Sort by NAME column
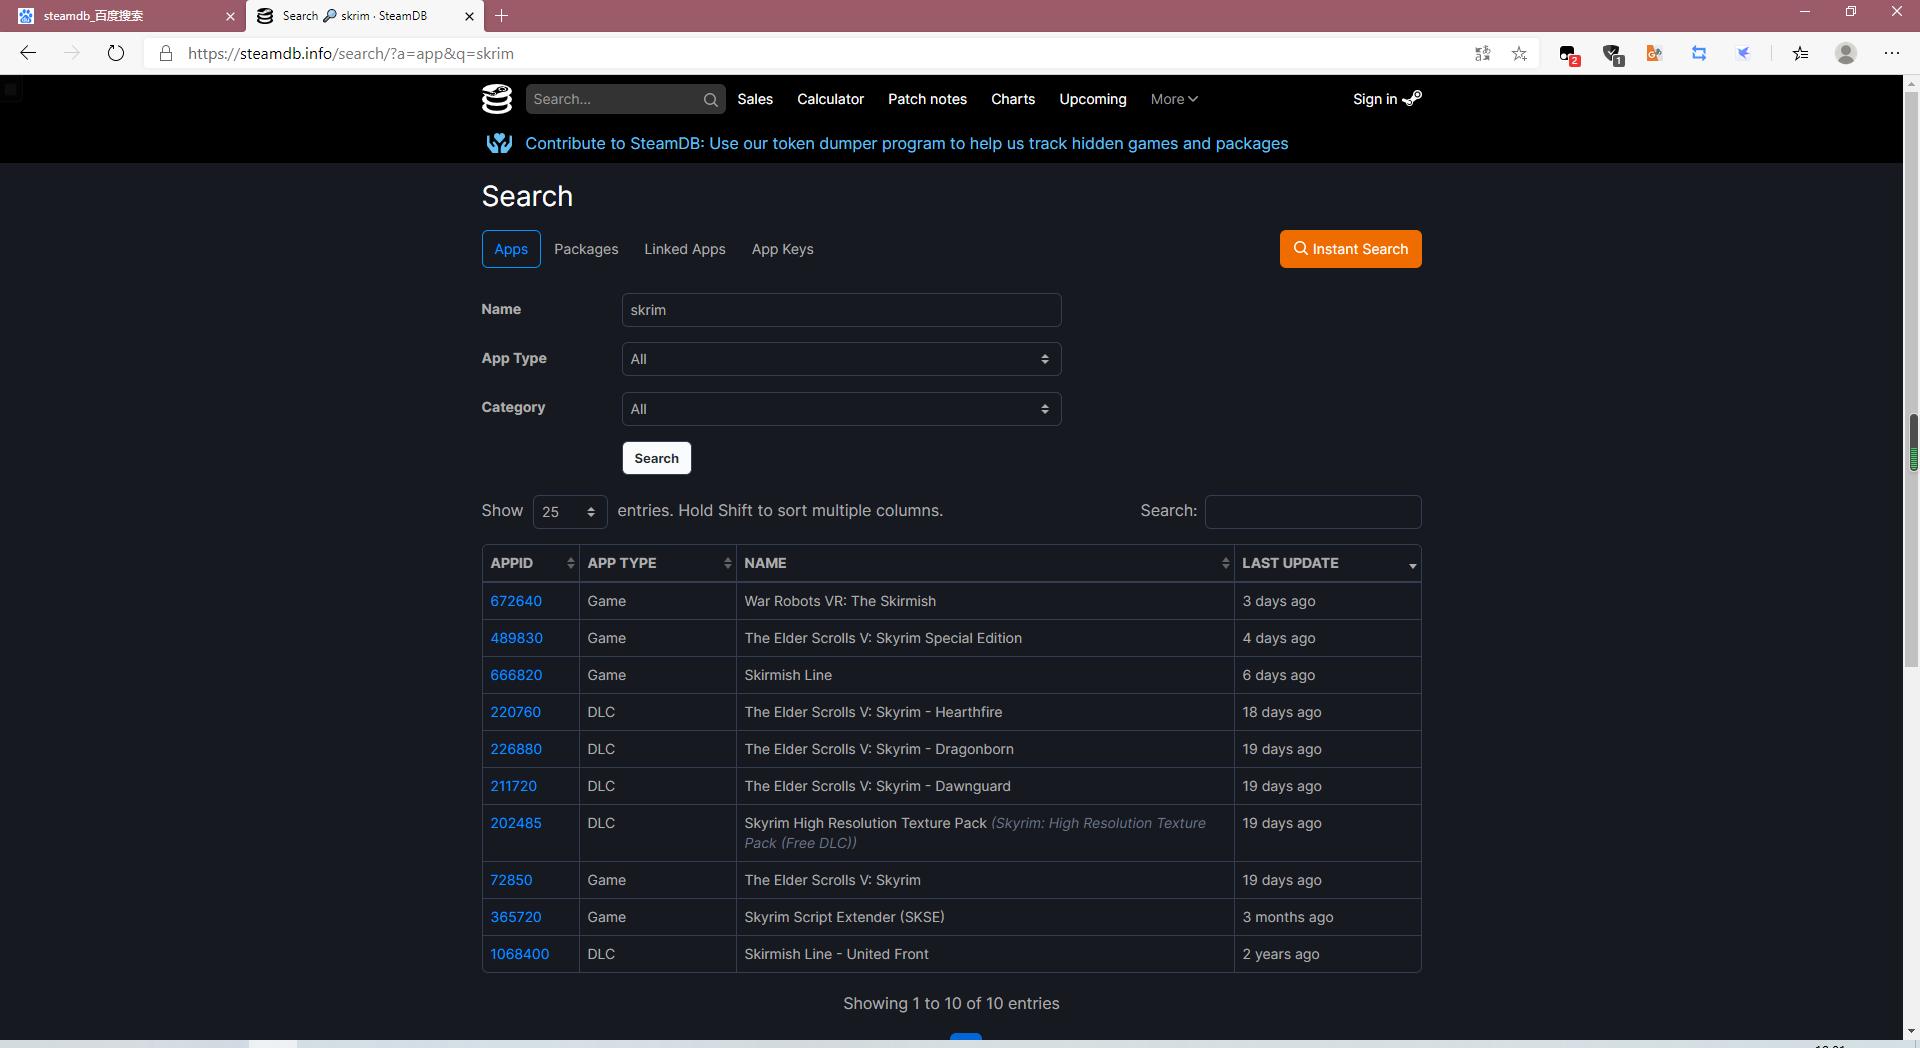 [x=985, y=563]
